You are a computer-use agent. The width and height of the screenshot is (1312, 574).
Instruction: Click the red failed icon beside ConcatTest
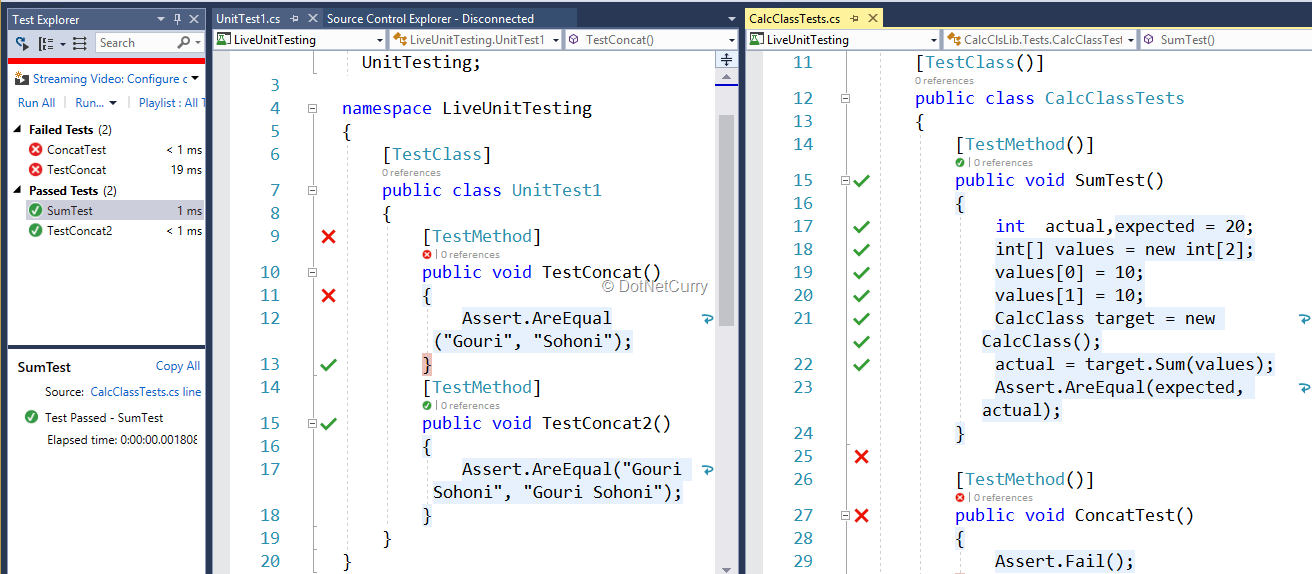[36, 150]
